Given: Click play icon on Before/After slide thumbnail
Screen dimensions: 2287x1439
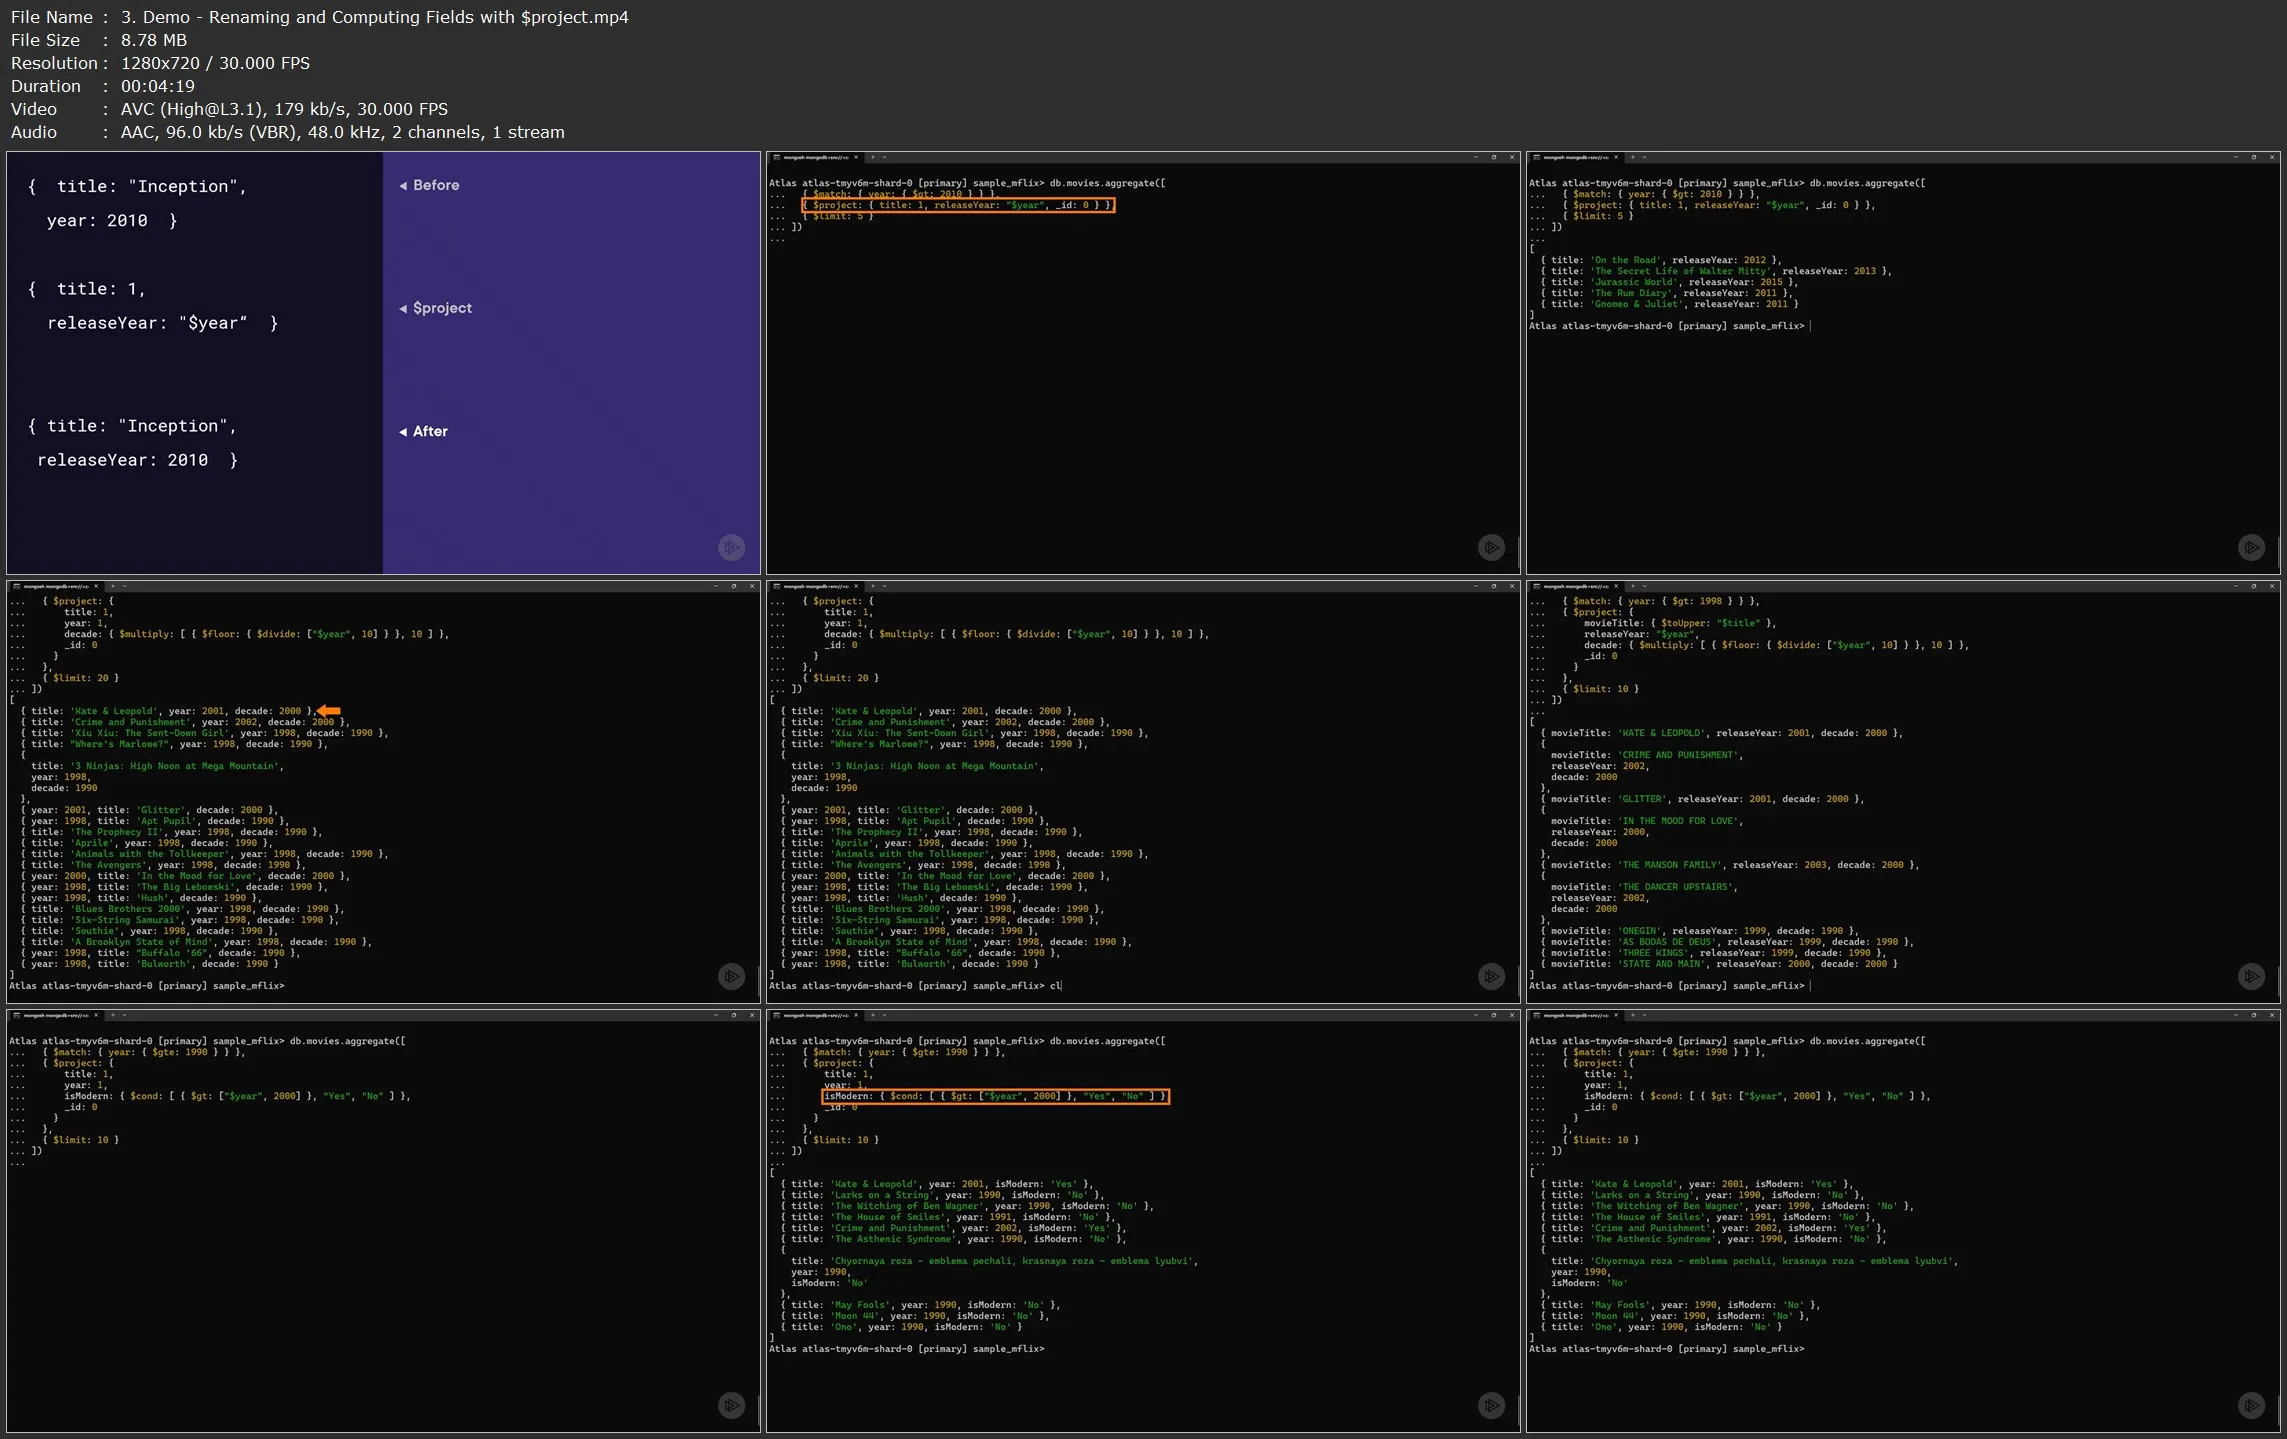Looking at the screenshot, I should coord(731,547).
